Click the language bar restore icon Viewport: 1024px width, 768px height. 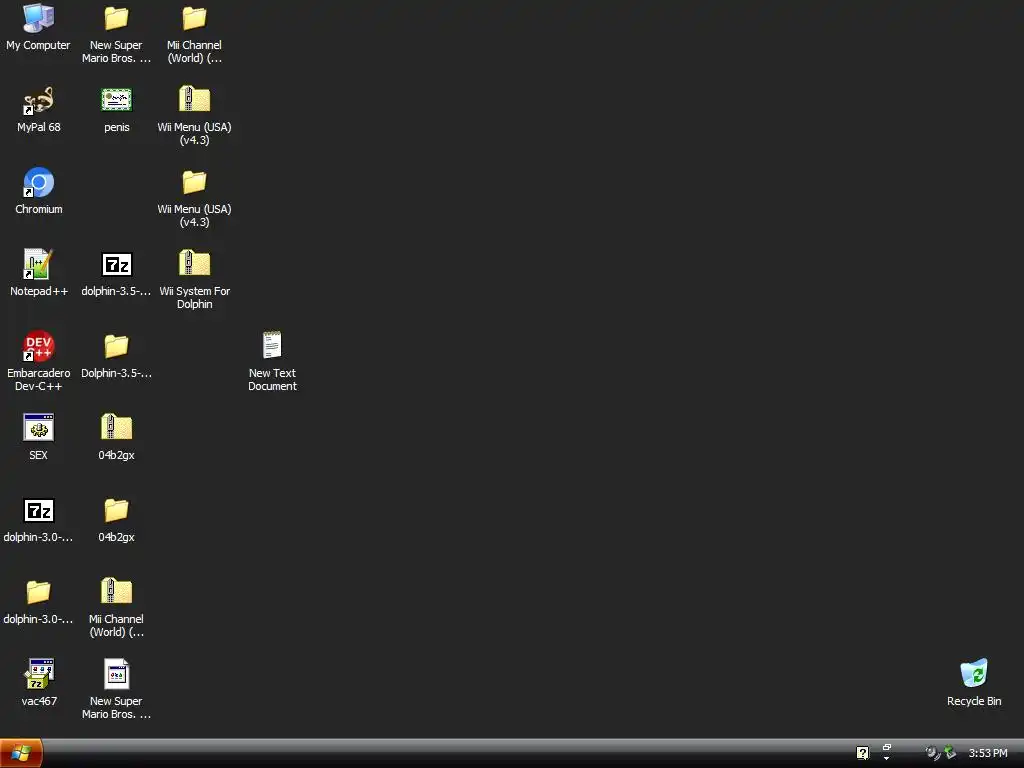(887, 747)
